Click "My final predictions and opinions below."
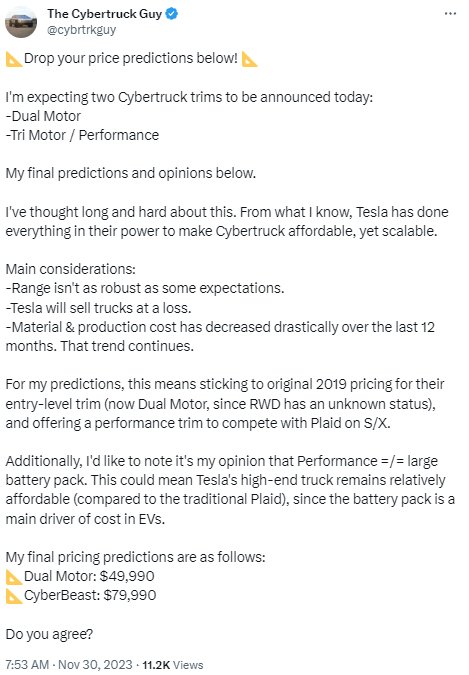 (x=130, y=173)
